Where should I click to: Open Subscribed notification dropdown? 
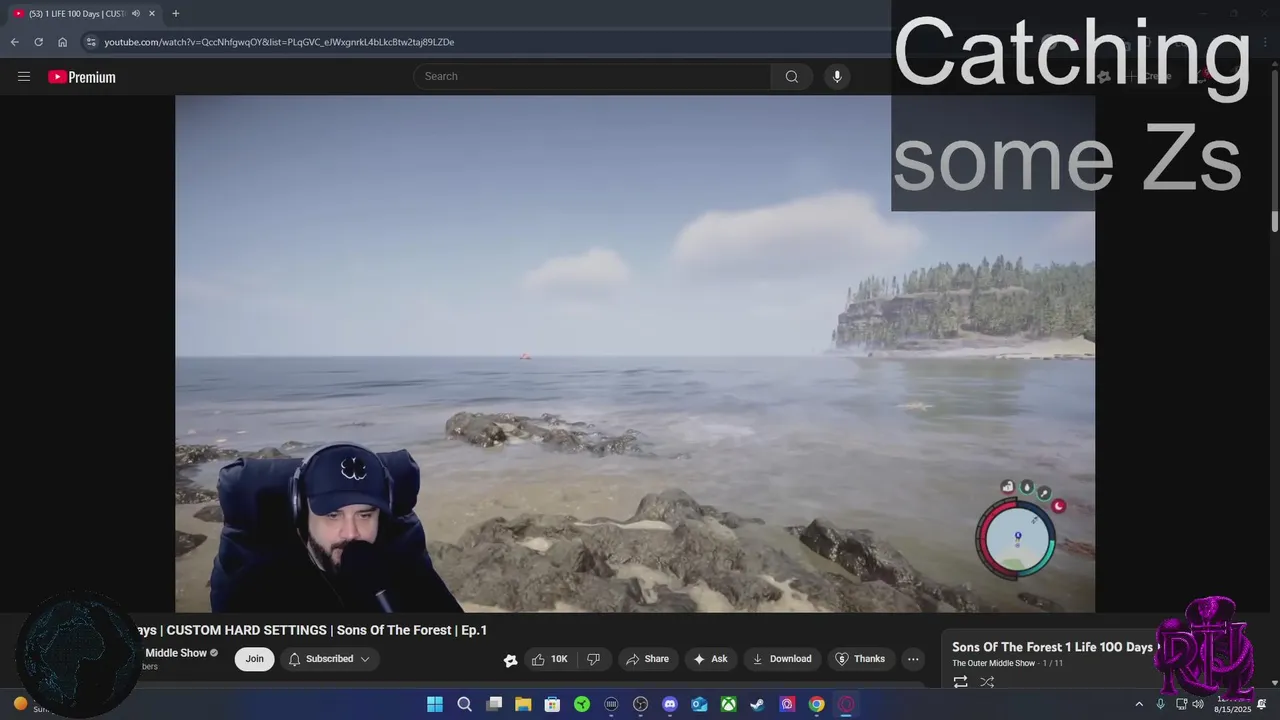(x=329, y=659)
